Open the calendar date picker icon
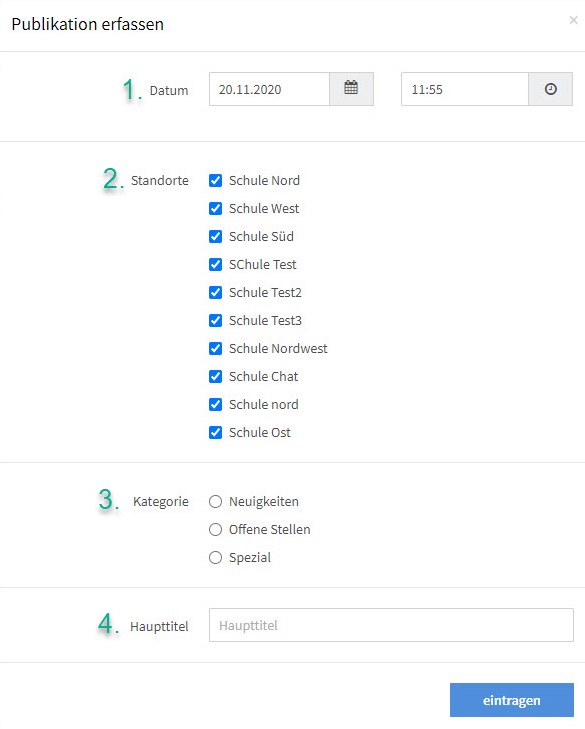585x729 pixels. 351,89
